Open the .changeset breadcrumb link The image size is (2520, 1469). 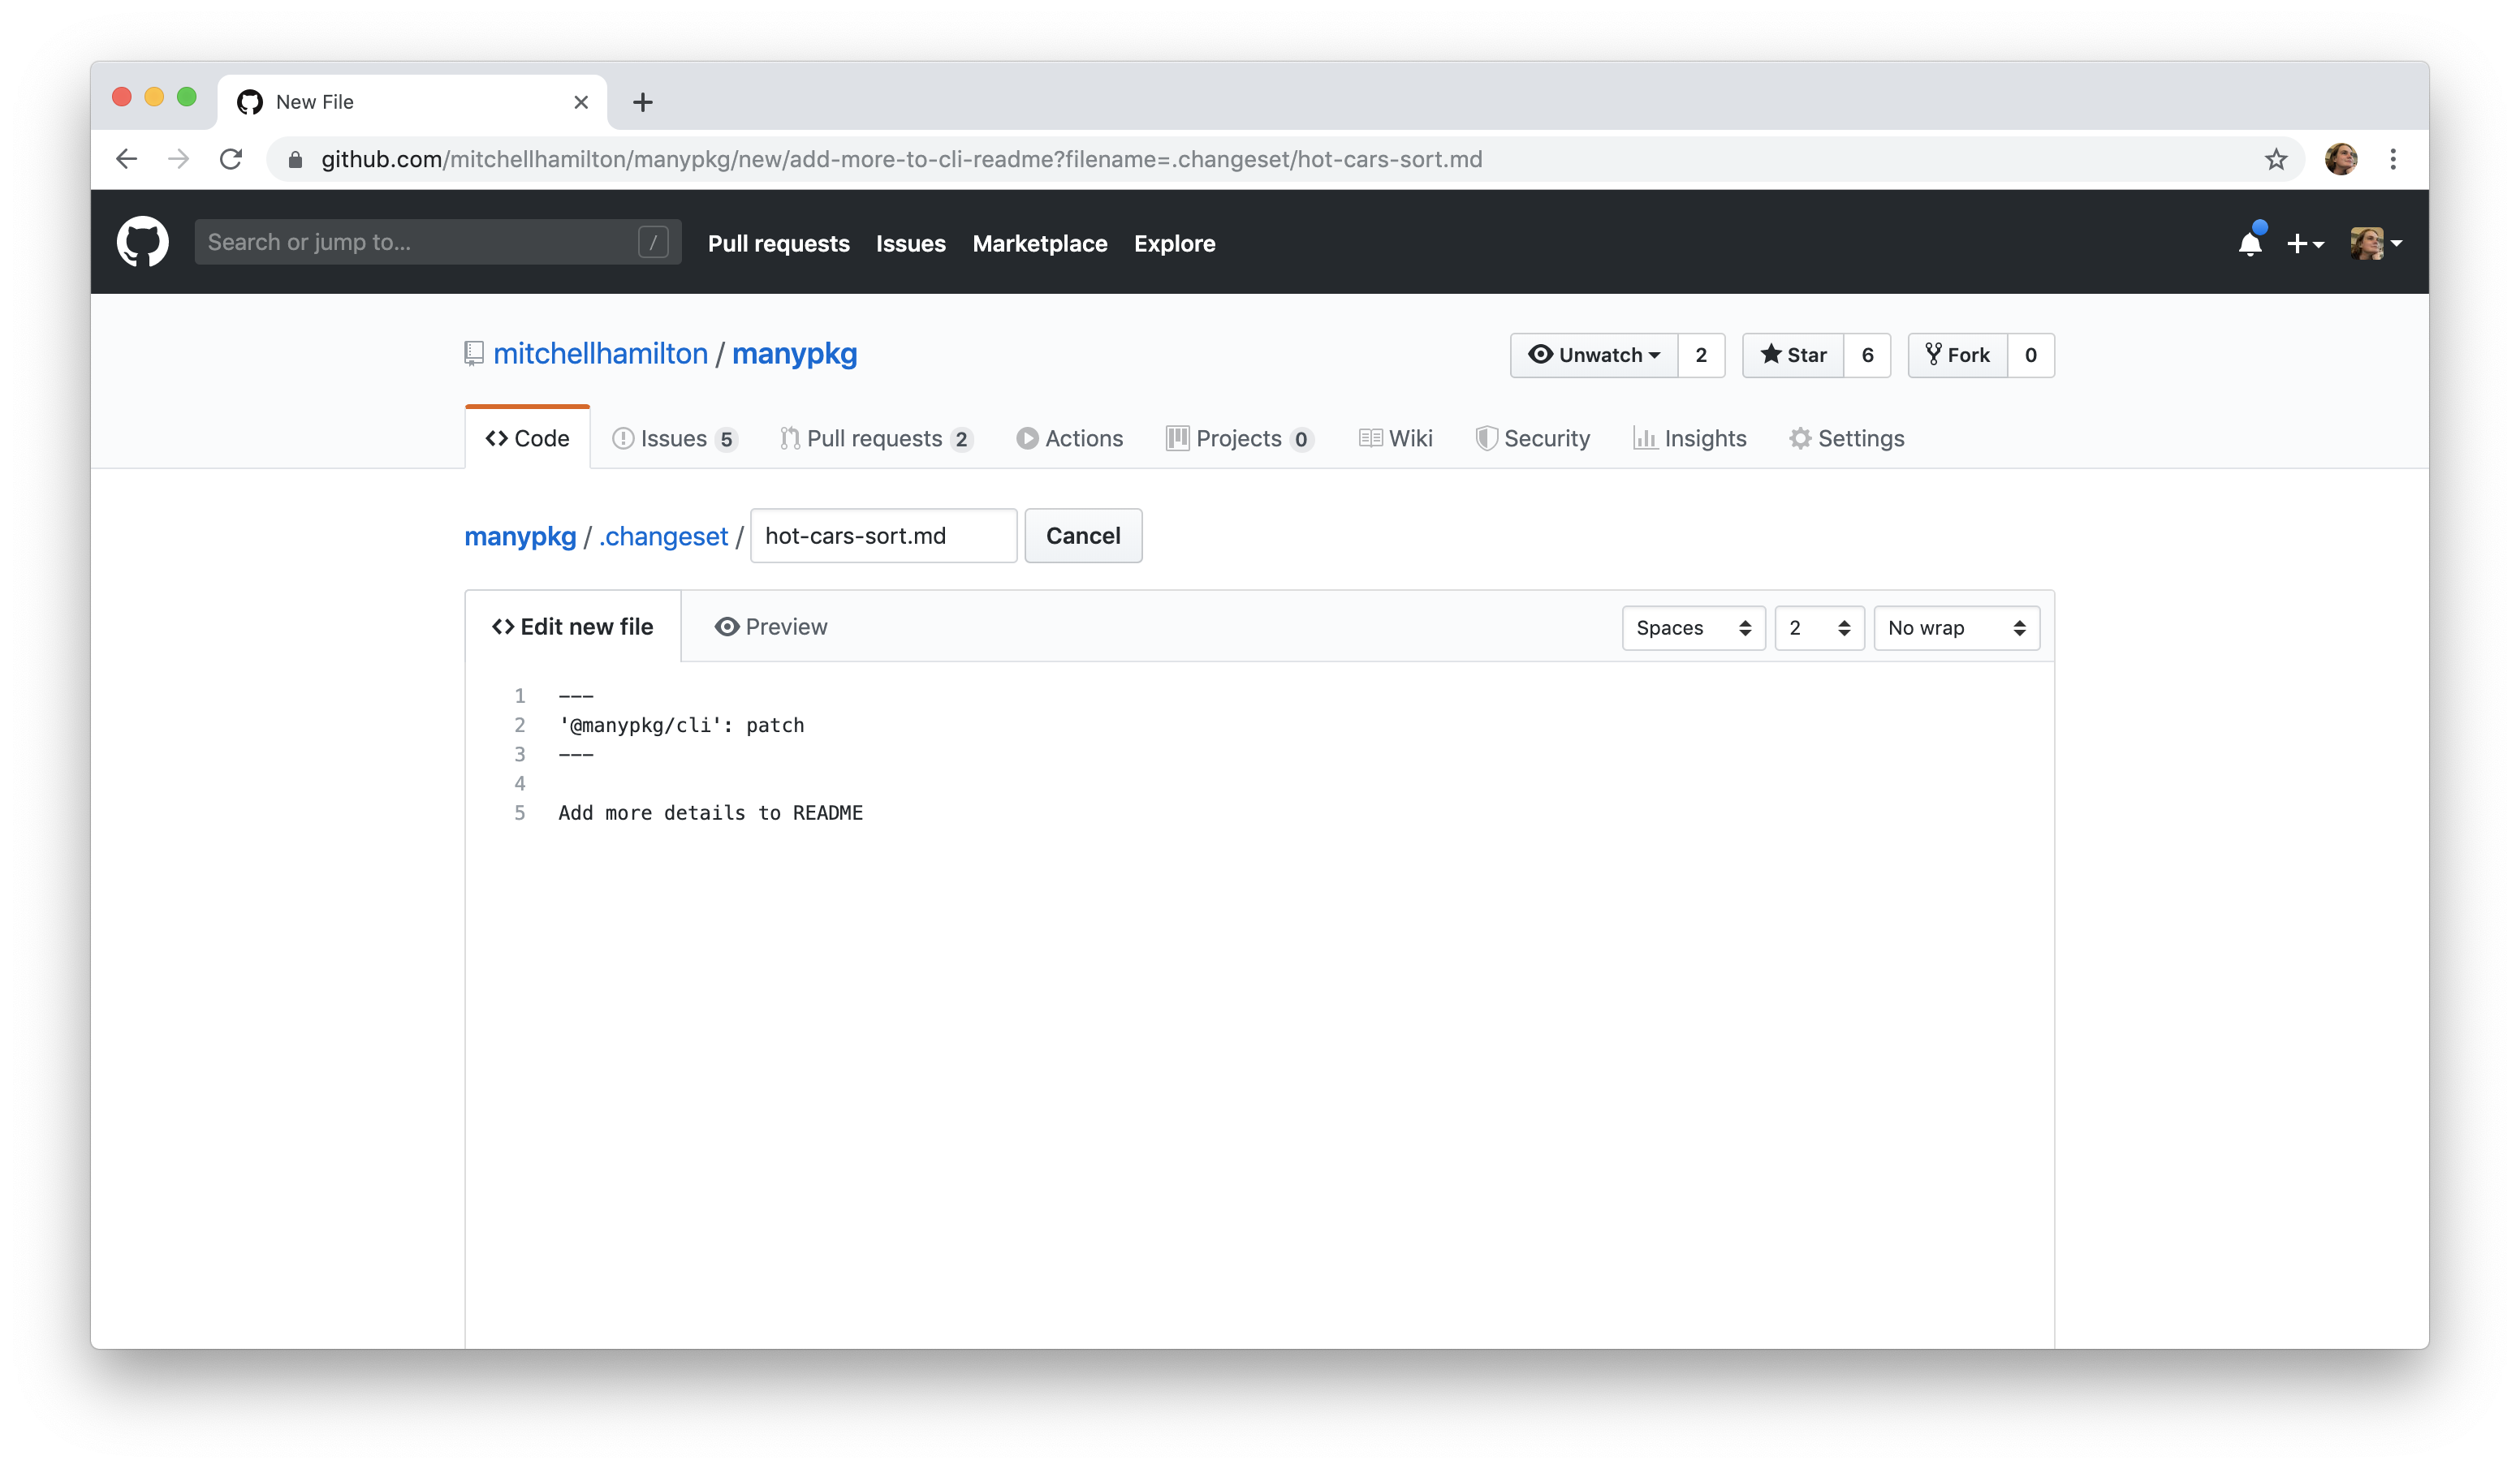click(x=663, y=536)
